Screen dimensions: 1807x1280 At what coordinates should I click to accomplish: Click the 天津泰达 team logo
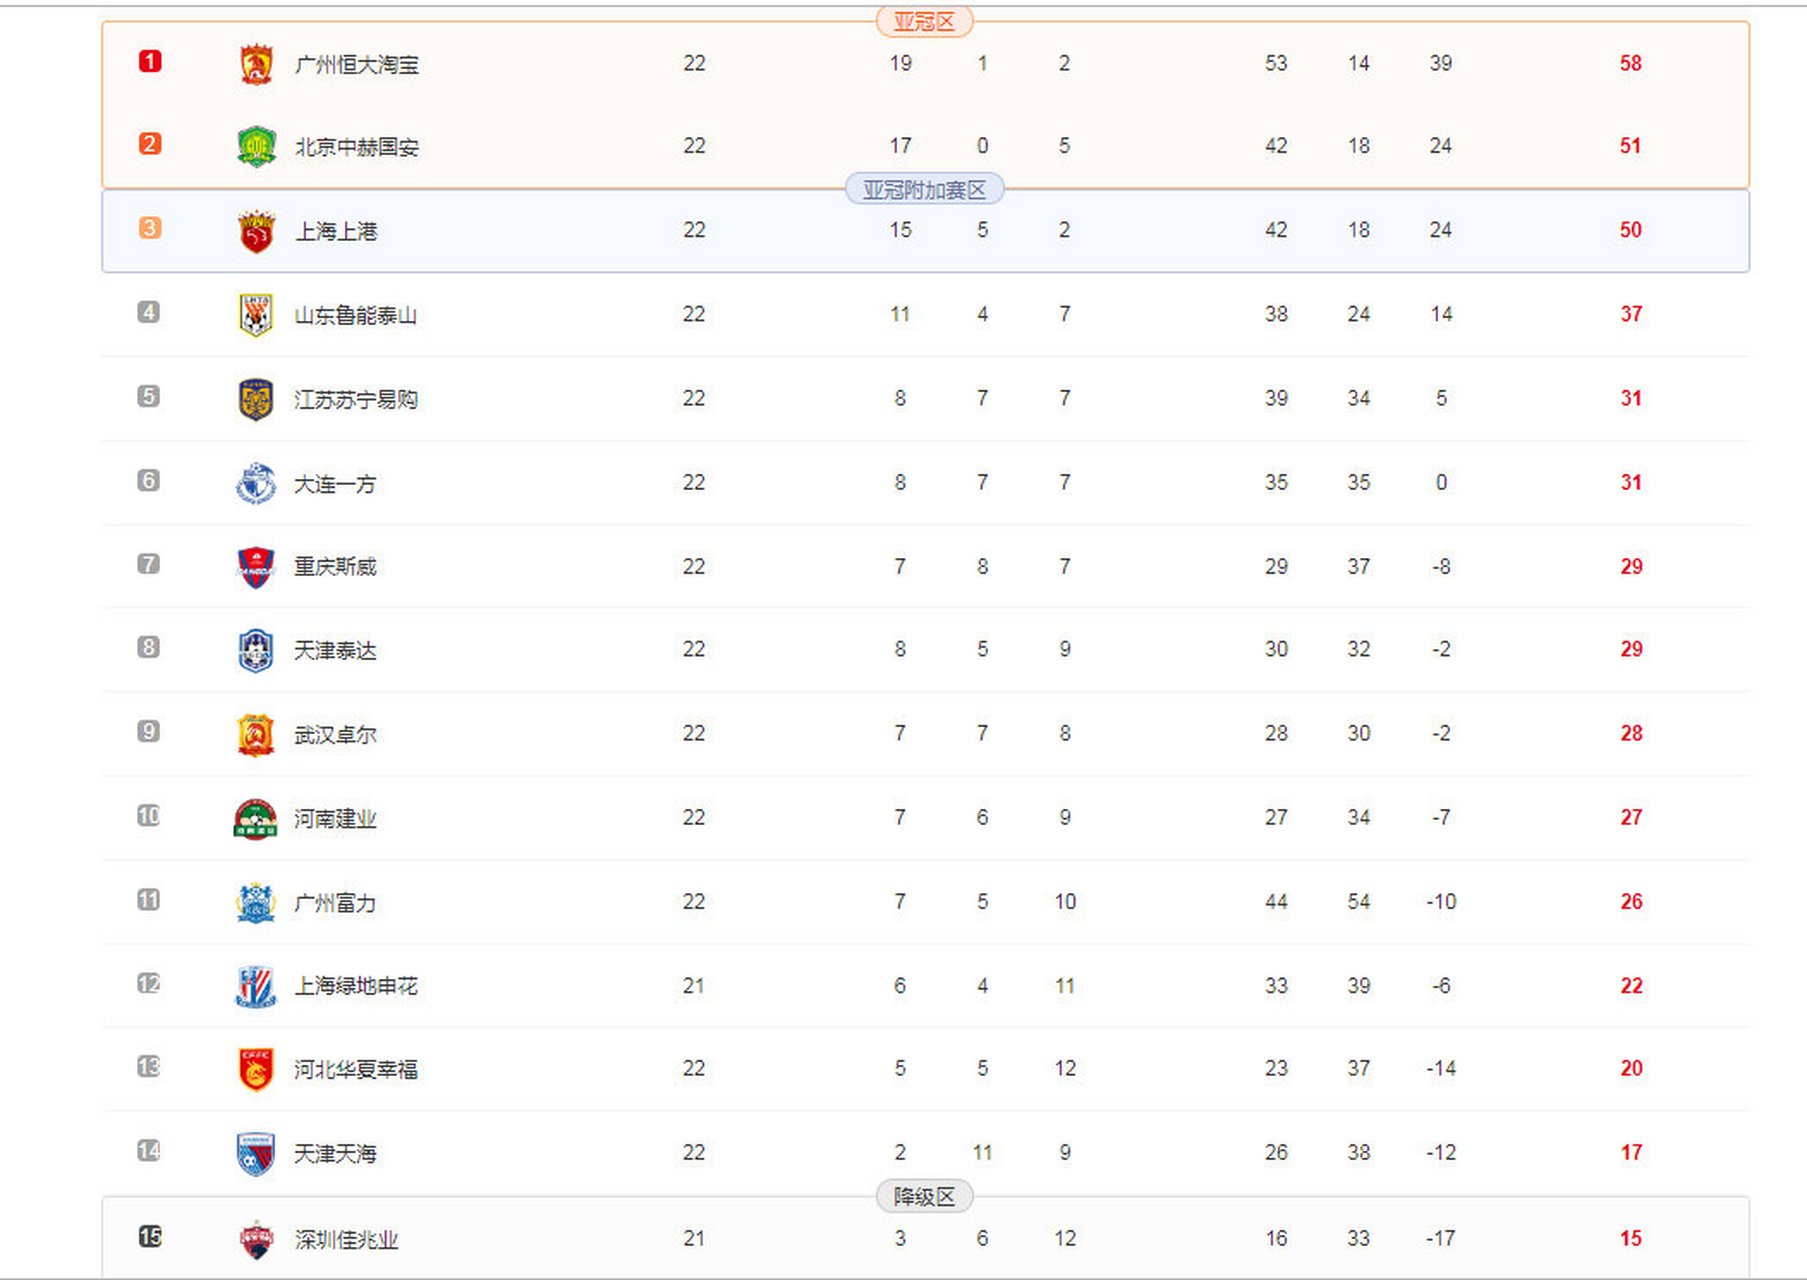tap(256, 650)
